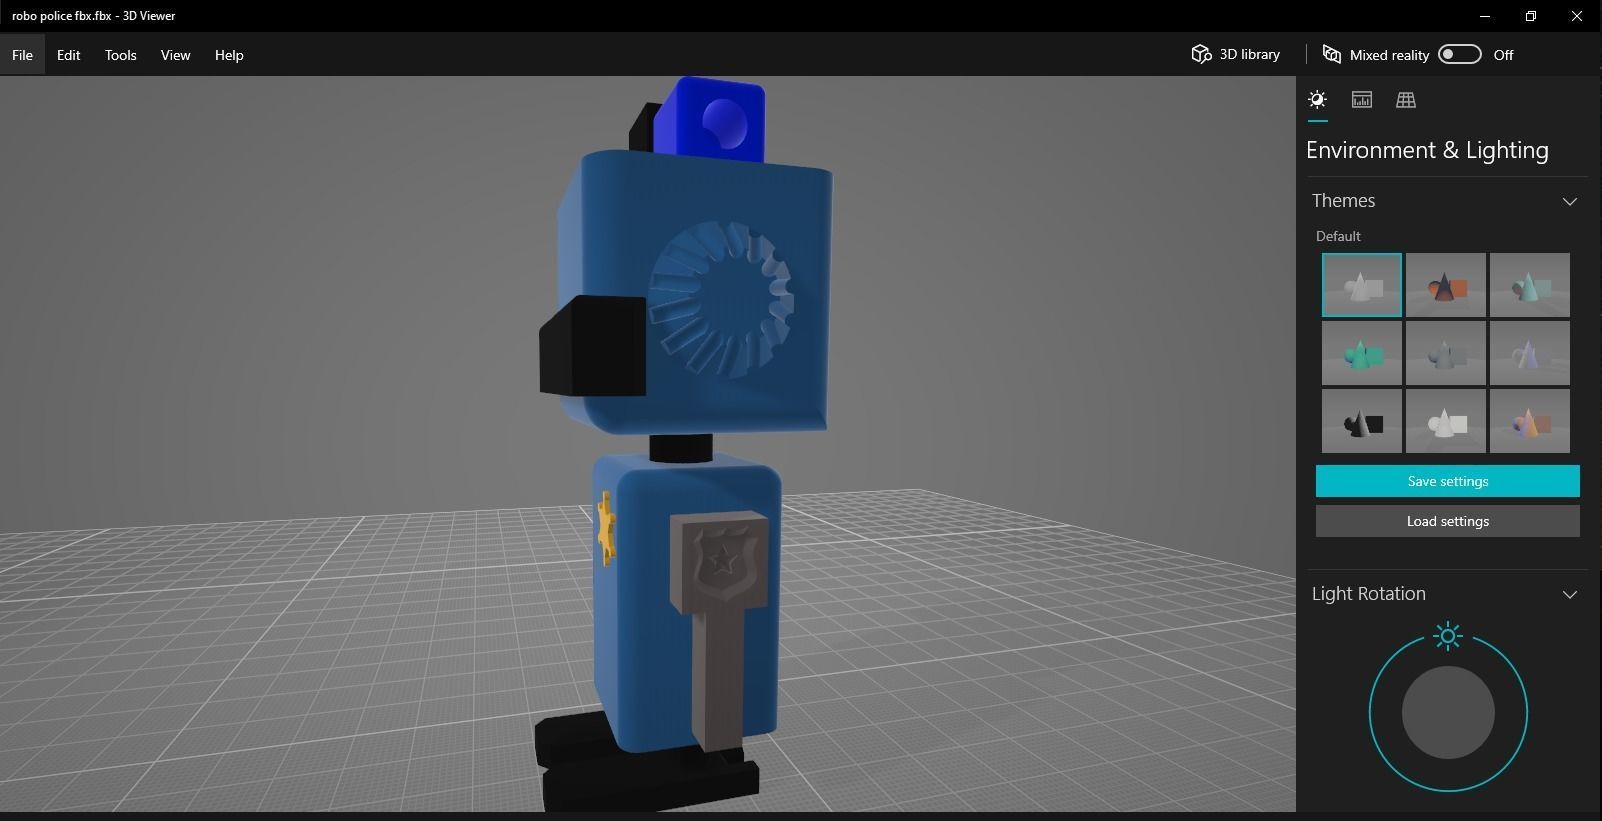Viewport: 1602px width, 821px height.
Task: Collapse the Themes section chevron
Action: (1569, 201)
